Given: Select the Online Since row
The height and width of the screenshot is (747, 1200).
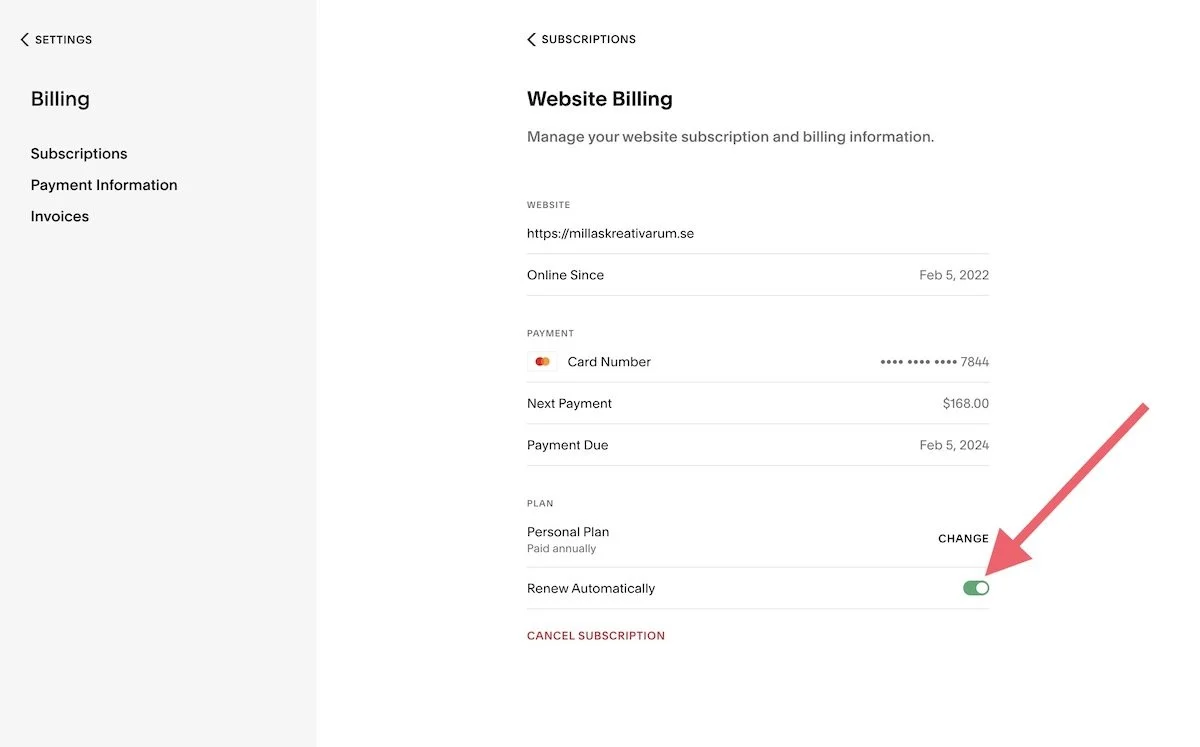Looking at the screenshot, I should coord(565,274).
